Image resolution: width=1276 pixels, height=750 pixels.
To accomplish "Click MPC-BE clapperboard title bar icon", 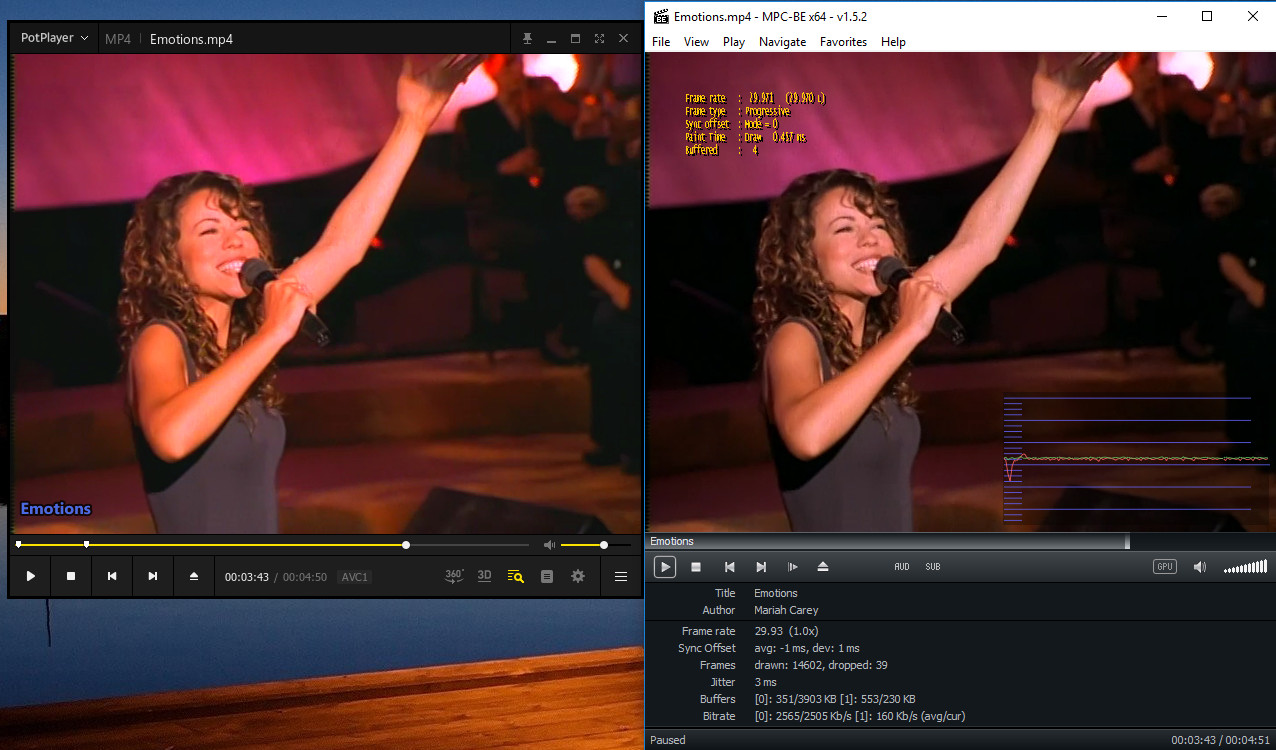I will [x=661, y=16].
